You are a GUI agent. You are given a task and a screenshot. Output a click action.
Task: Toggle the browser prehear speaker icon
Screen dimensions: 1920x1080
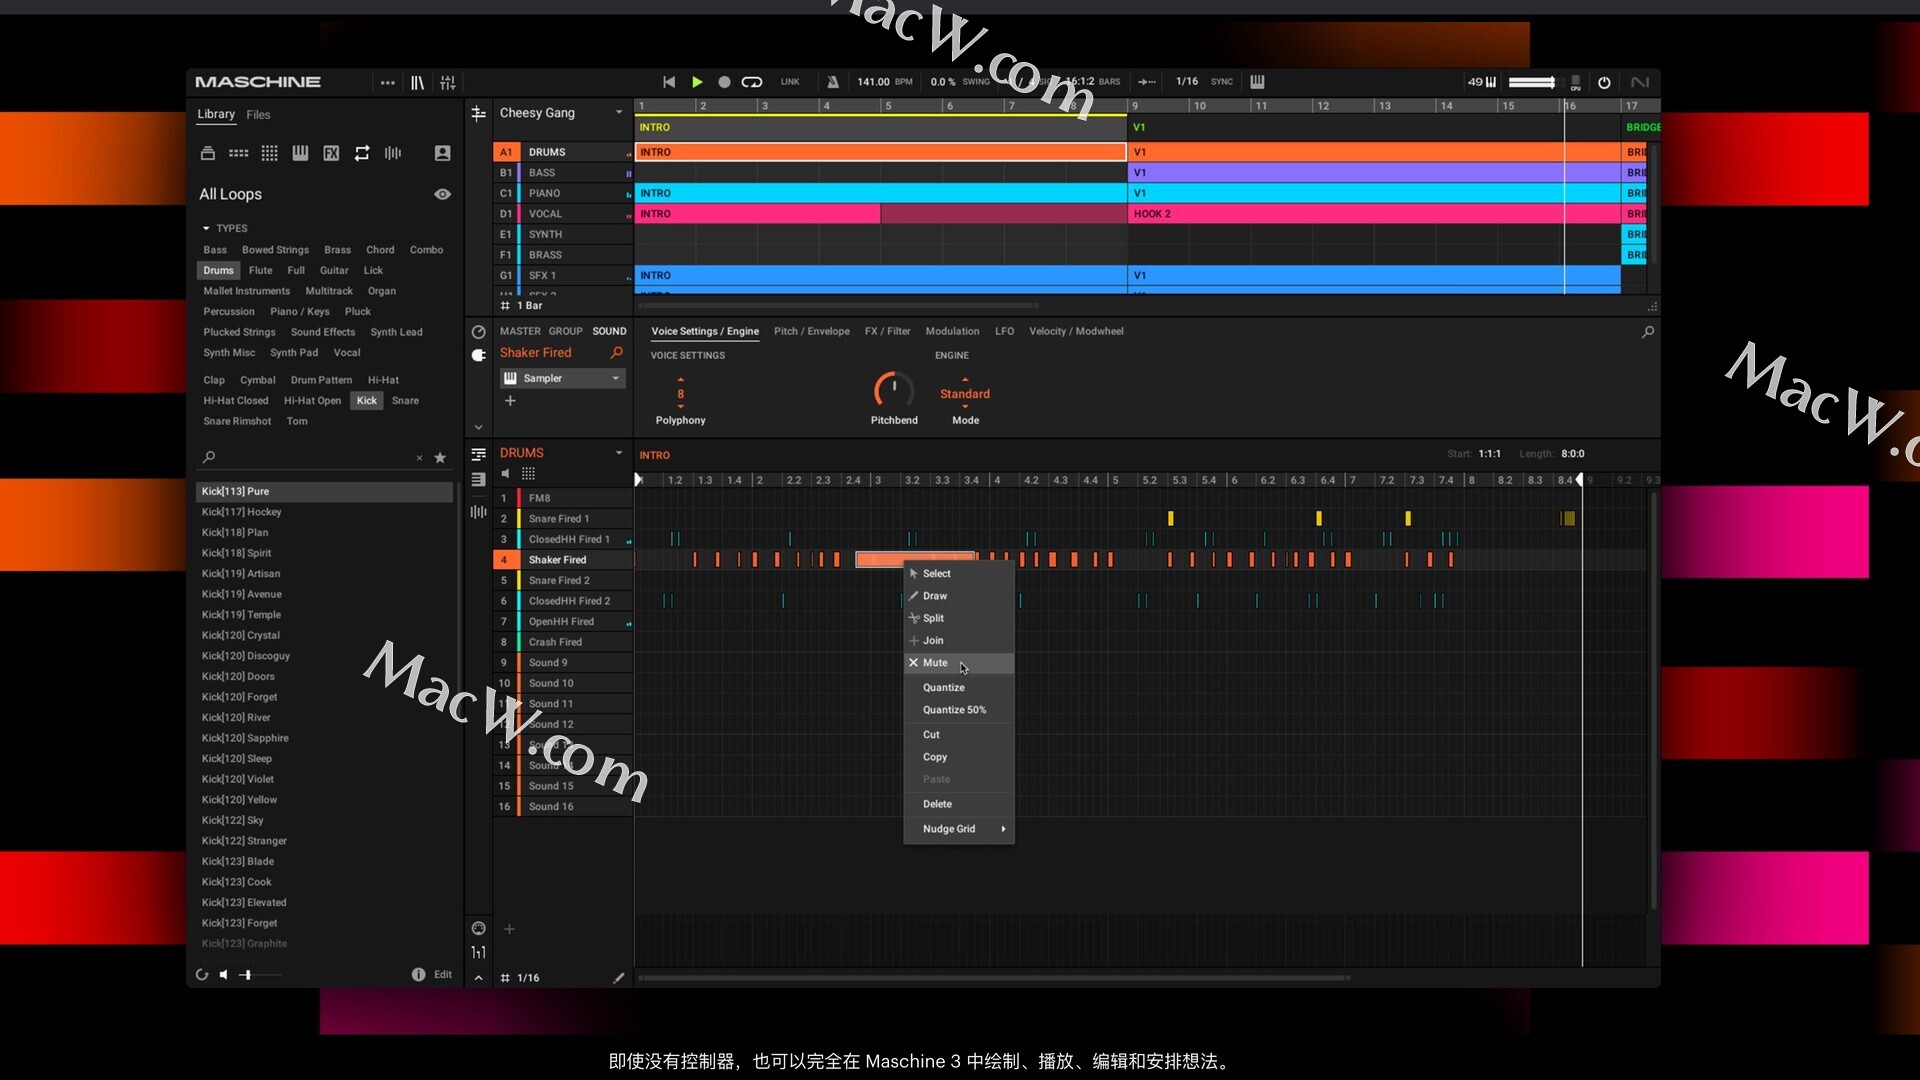pos(224,974)
